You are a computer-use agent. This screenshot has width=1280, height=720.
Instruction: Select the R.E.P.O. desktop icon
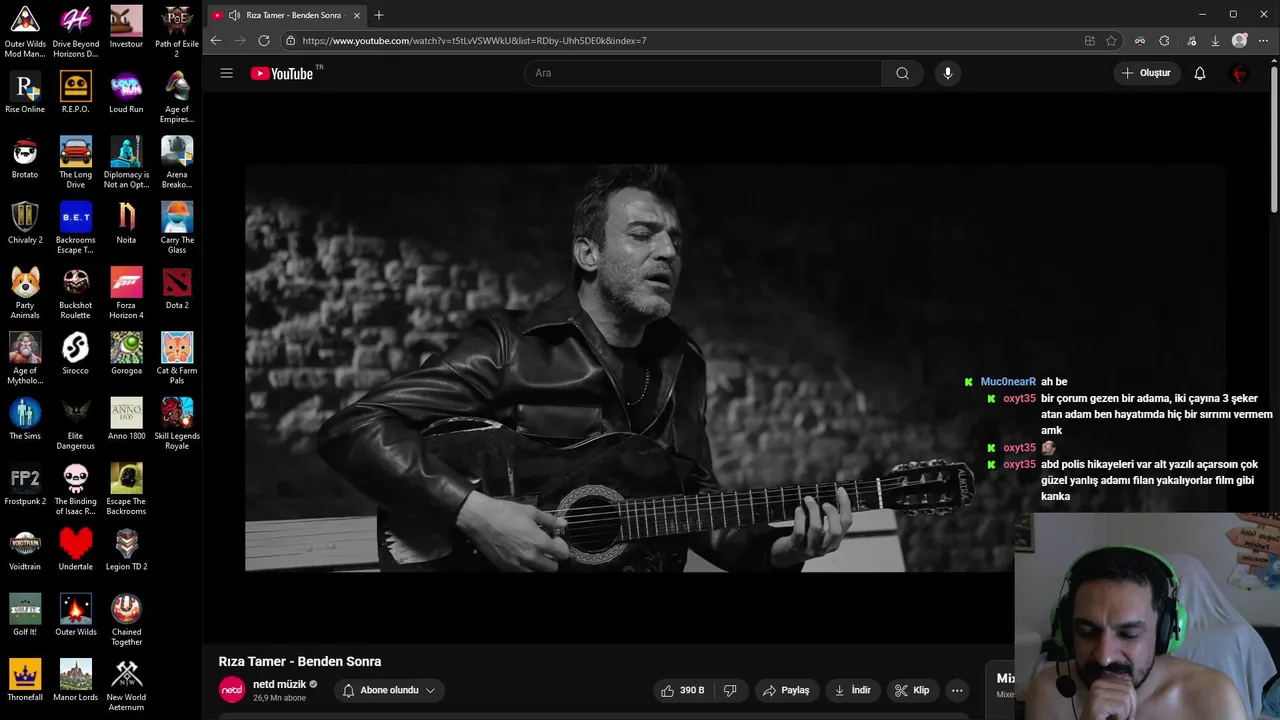coord(76,92)
